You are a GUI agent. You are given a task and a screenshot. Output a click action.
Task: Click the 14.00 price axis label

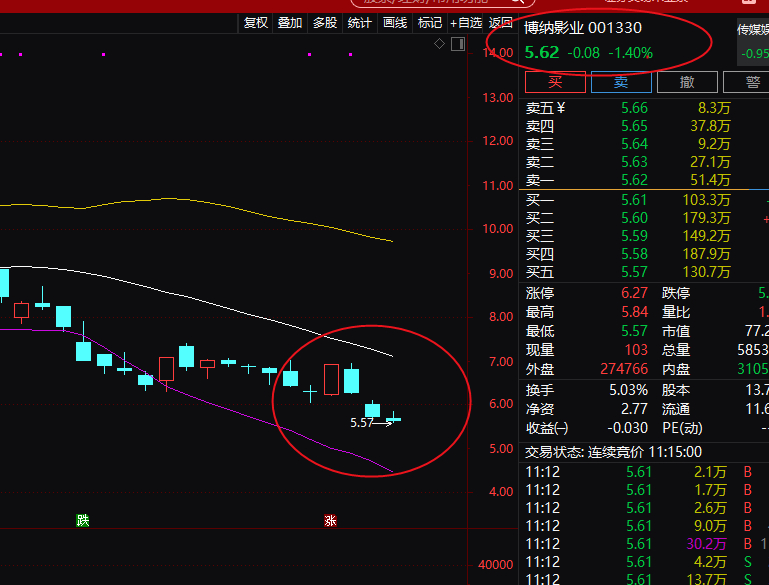pyautogui.click(x=498, y=53)
